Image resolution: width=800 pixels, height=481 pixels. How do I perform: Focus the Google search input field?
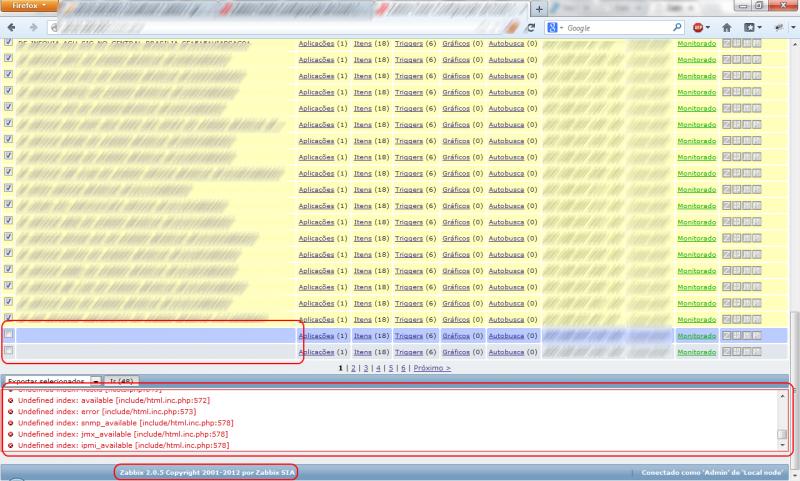pyautogui.click(x=619, y=28)
